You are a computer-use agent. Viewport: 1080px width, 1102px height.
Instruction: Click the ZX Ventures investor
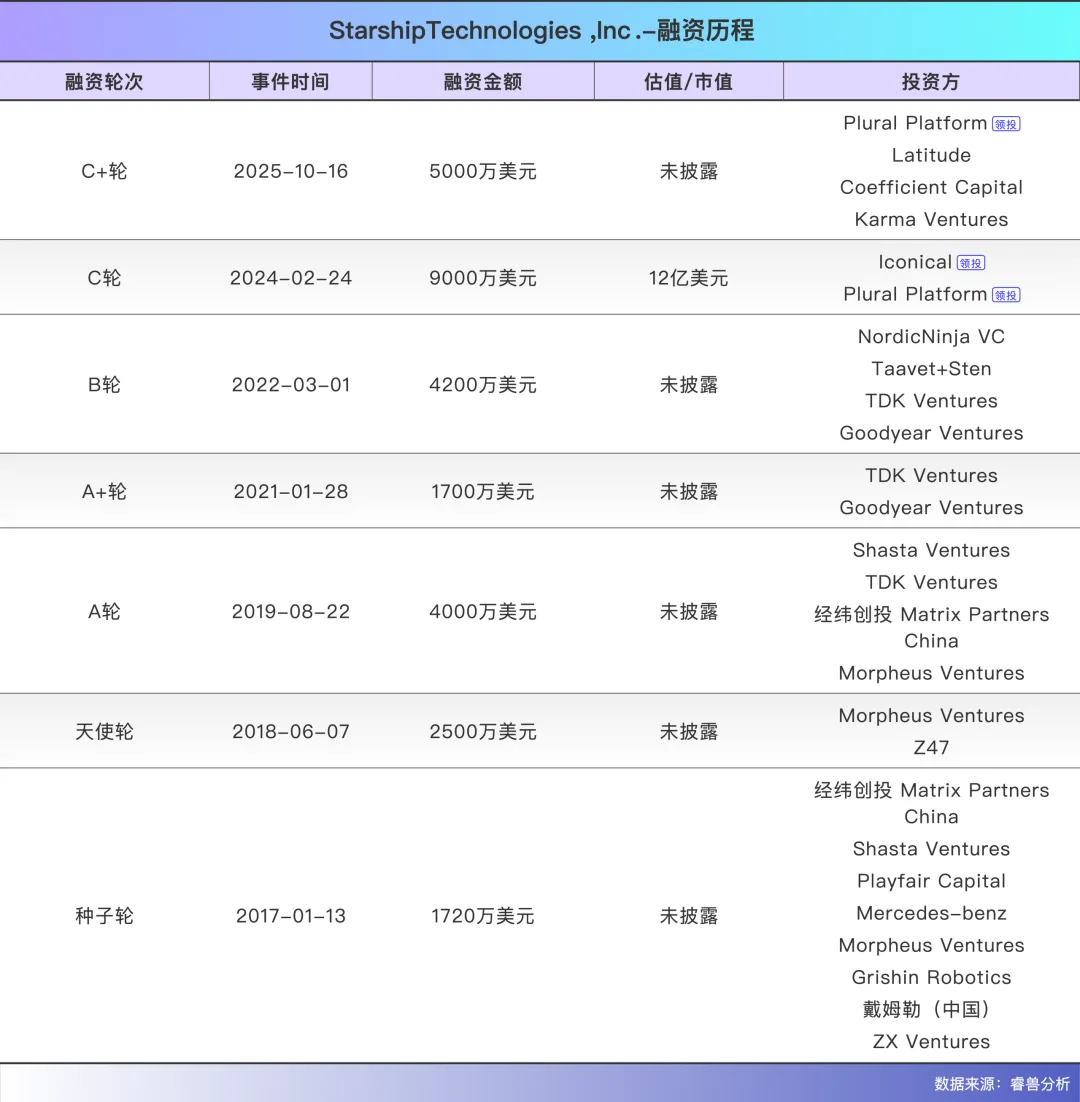(931, 1042)
